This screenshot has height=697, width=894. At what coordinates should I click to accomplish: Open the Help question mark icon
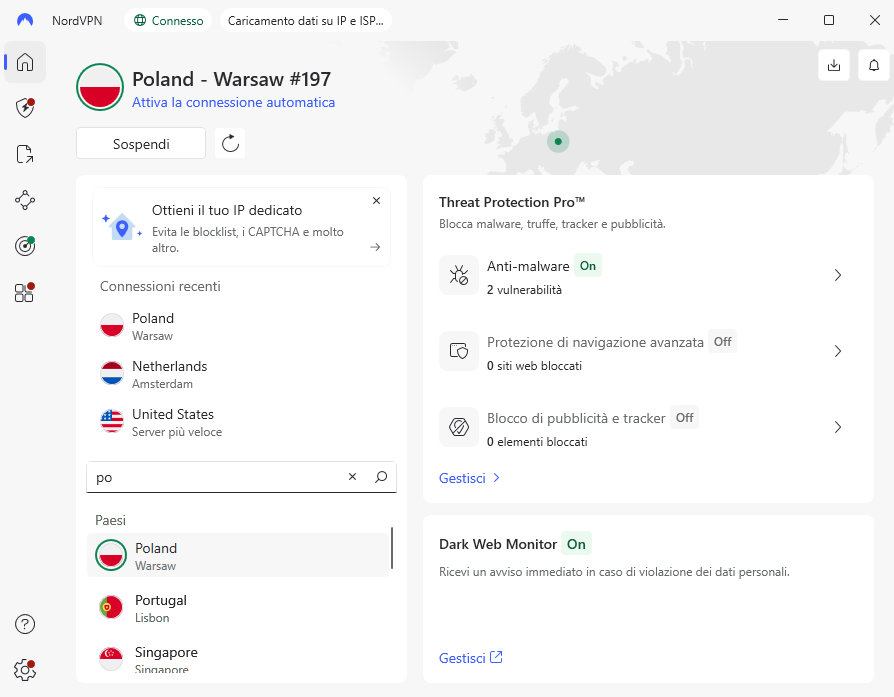tap(25, 624)
